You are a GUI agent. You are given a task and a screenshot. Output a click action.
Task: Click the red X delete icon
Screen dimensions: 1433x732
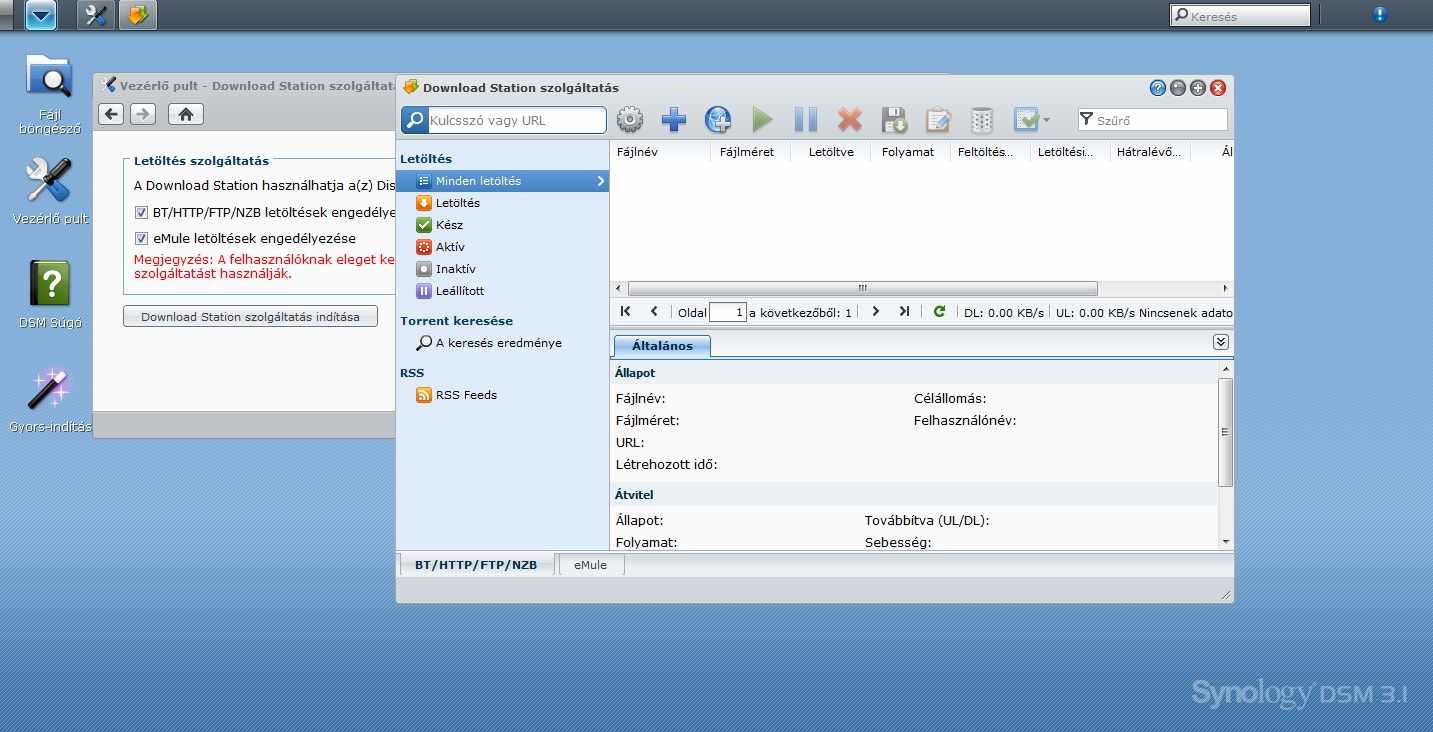pos(849,120)
